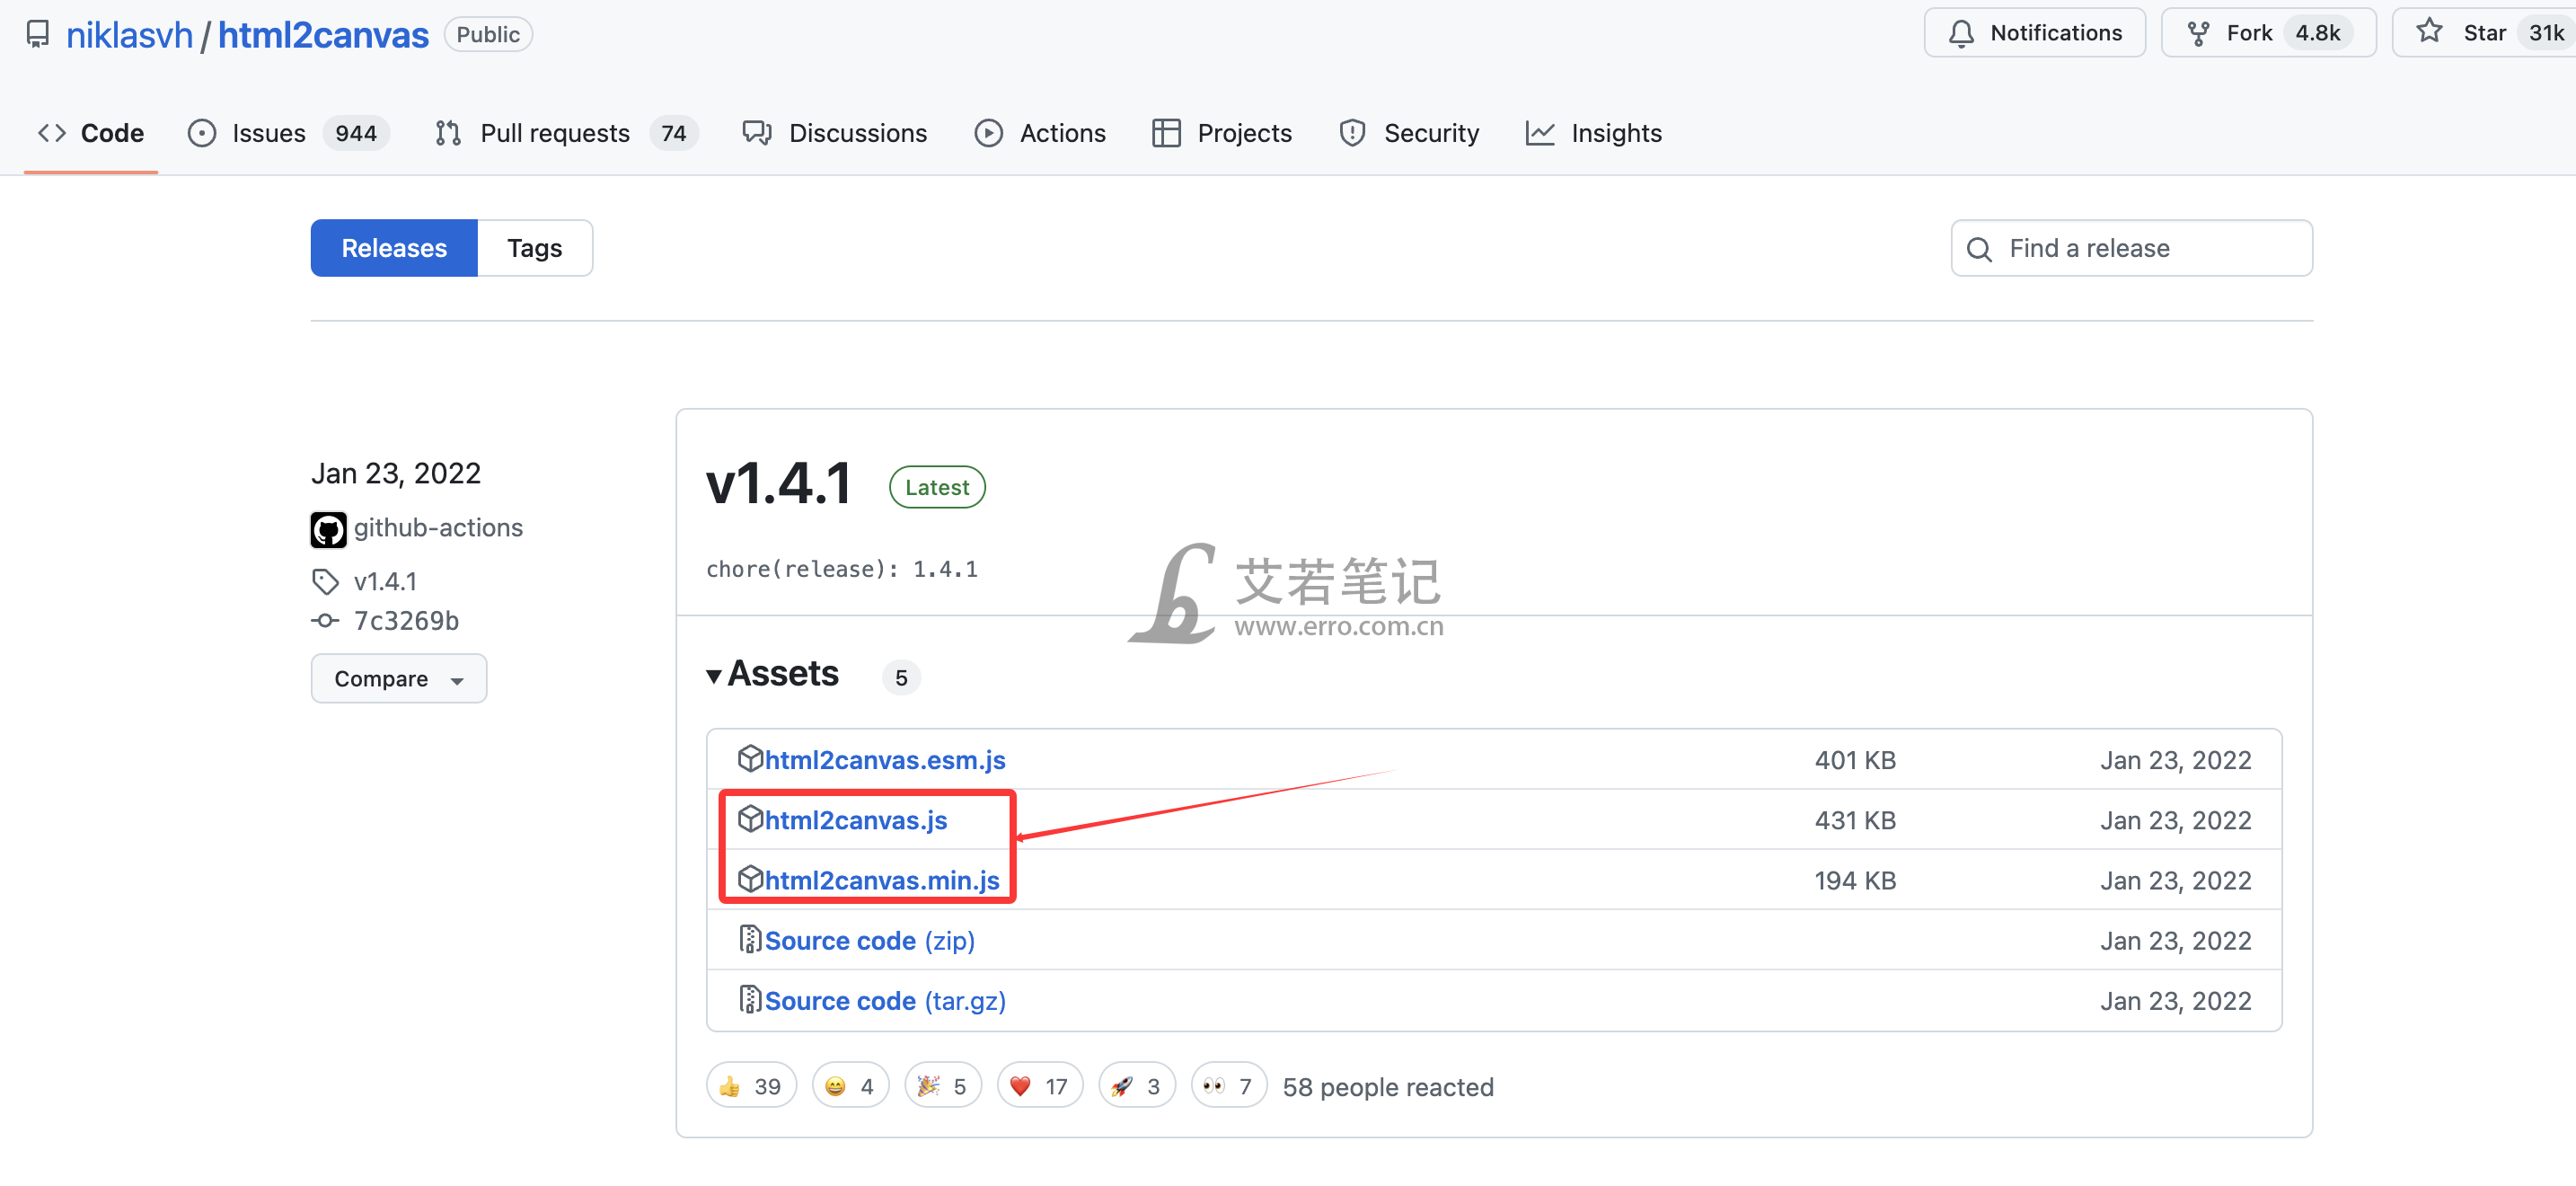Image resolution: width=2576 pixels, height=1186 pixels.
Task: Click the thumbs up reaction with 39
Action: [x=751, y=1086]
